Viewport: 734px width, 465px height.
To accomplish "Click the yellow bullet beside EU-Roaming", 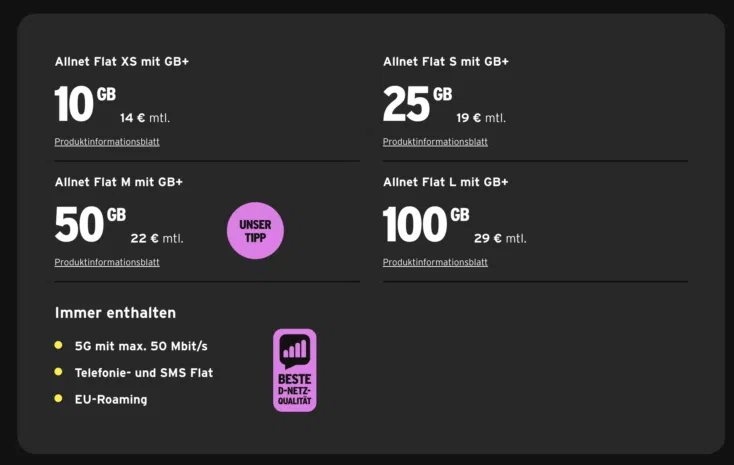I will tap(59, 399).
